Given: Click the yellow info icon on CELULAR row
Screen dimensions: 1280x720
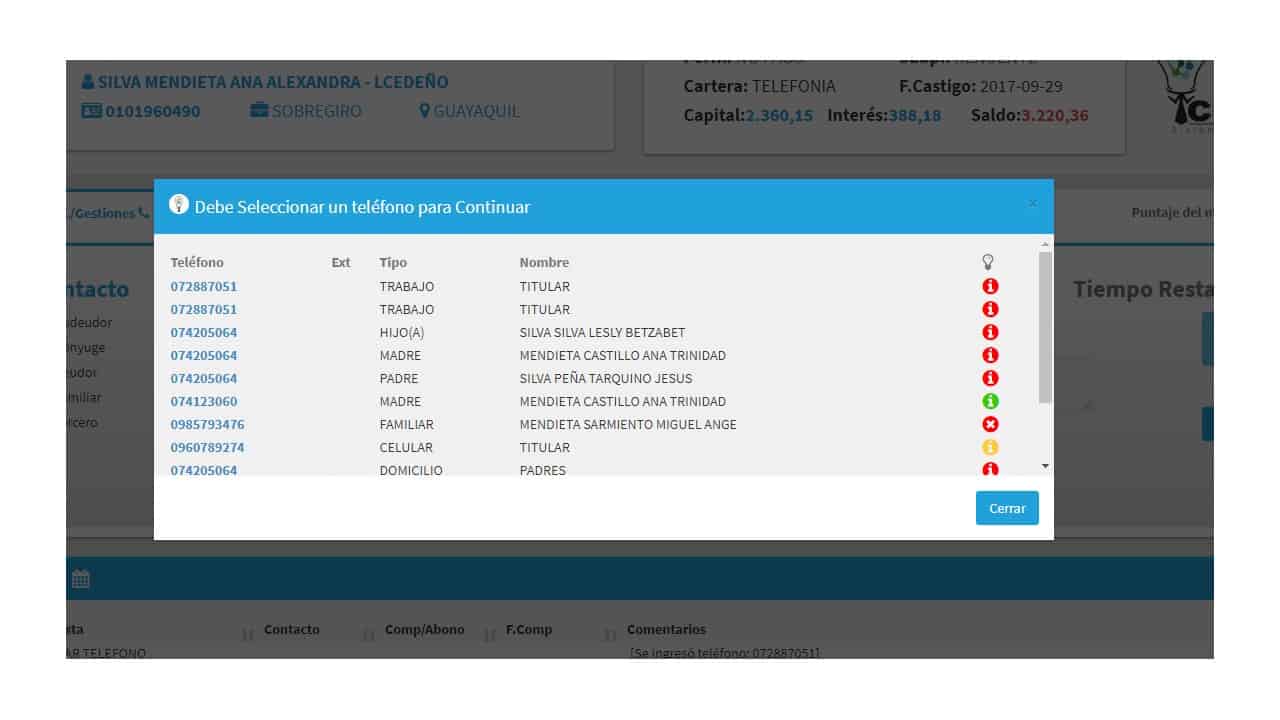Looking at the screenshot, I should (990, 447).
